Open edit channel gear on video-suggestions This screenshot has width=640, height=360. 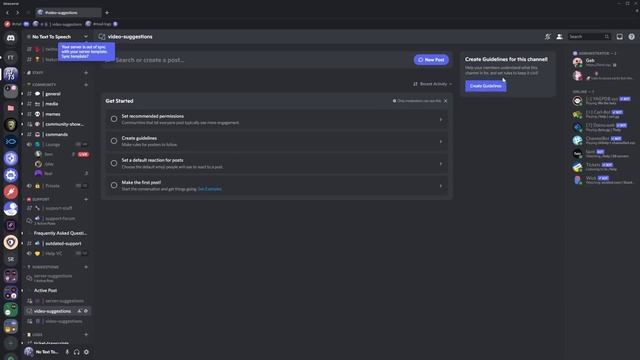86,311
